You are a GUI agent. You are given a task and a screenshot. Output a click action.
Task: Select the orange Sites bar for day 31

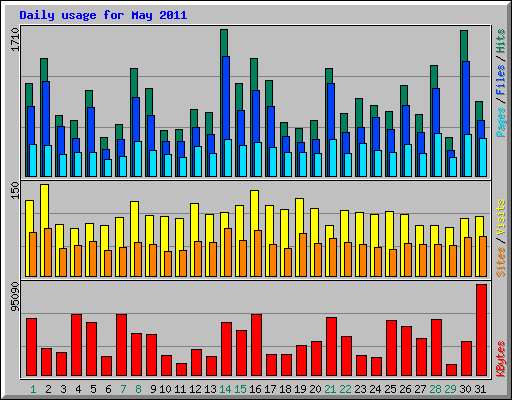click(483, 256)
